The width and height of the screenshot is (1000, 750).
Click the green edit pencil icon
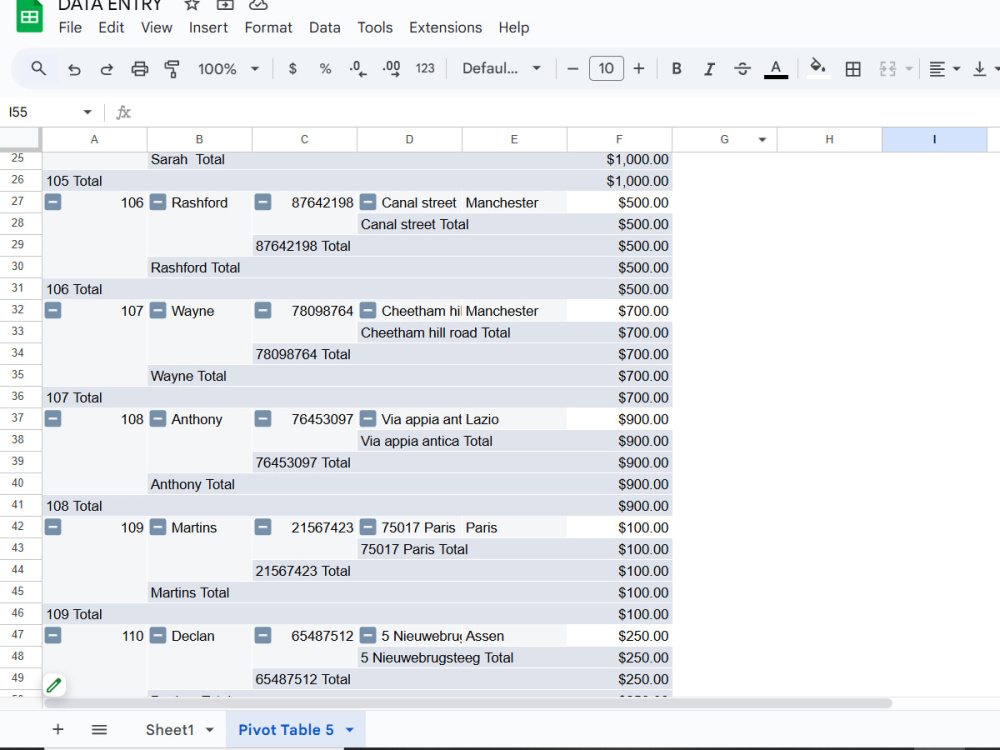54,686
